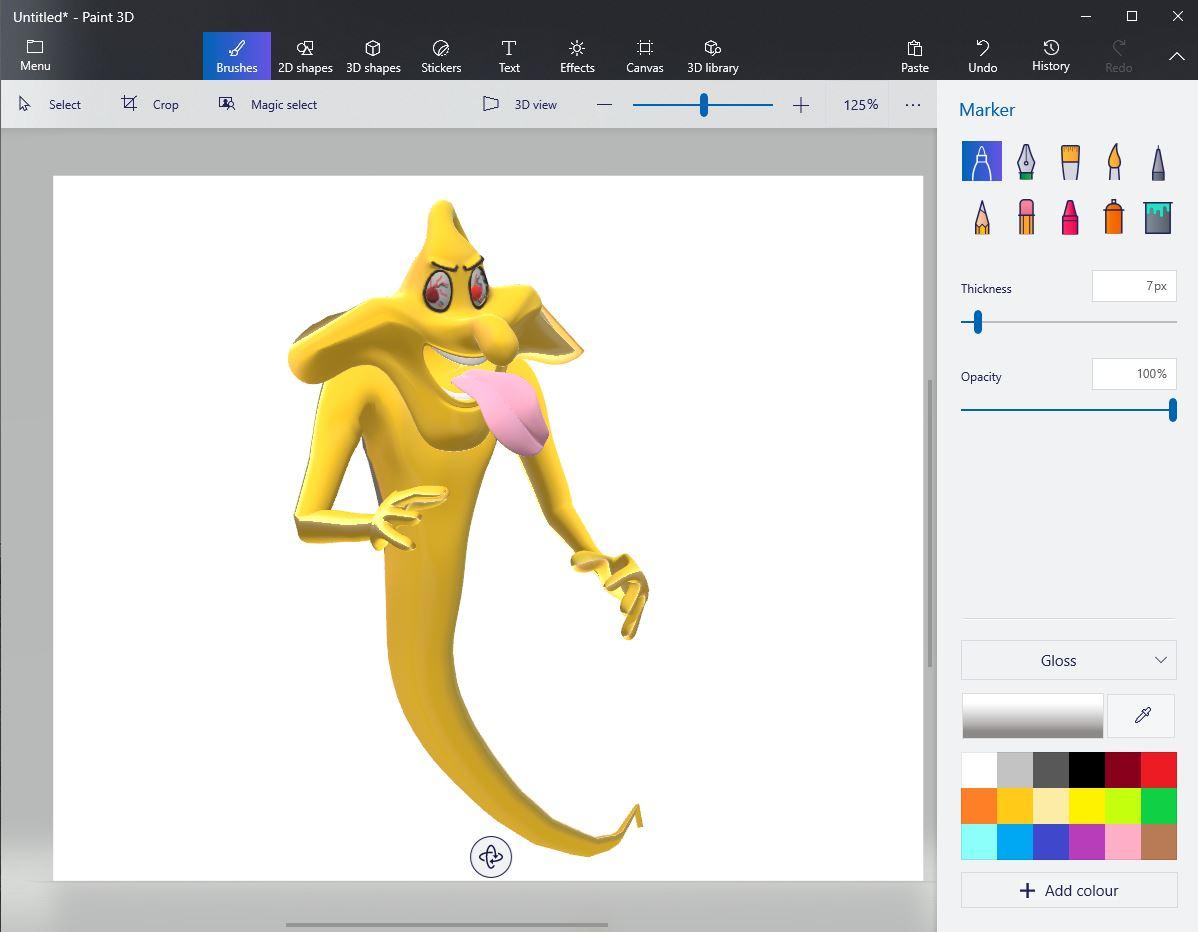The width and height of the screenshot is (1198, 932).
Task: Choose the indigo colour swatch
Action: point(1051,842)
